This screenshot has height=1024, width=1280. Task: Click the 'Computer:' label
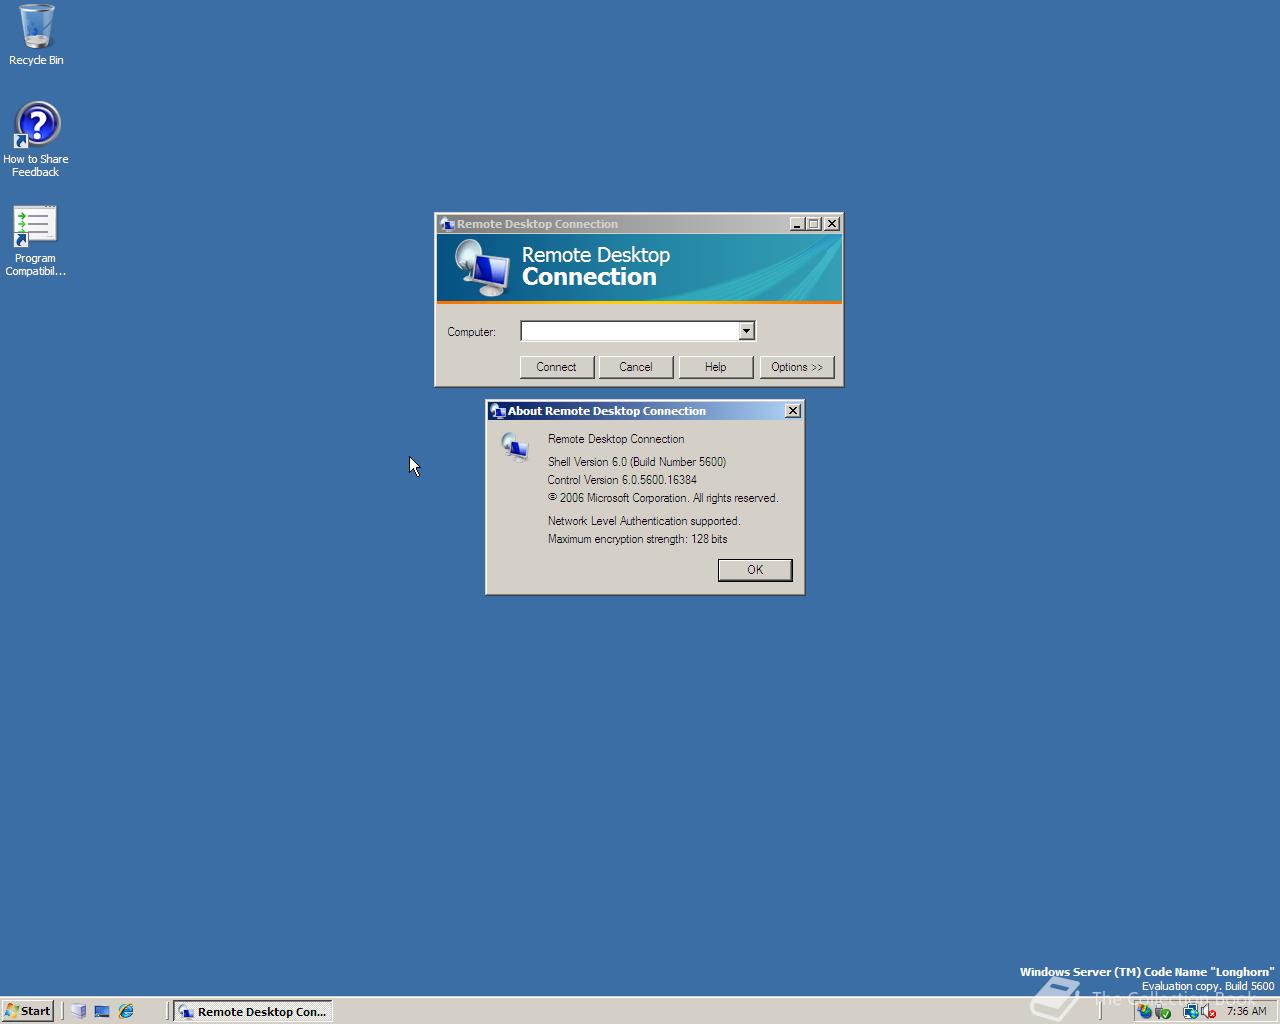[471, 332]
